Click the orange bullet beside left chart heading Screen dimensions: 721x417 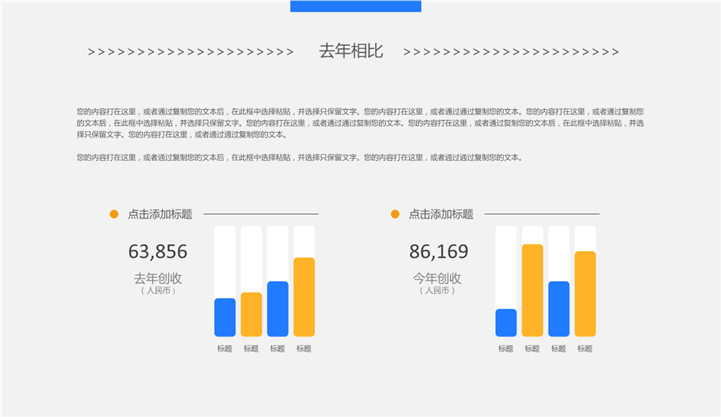coord(114,214)
